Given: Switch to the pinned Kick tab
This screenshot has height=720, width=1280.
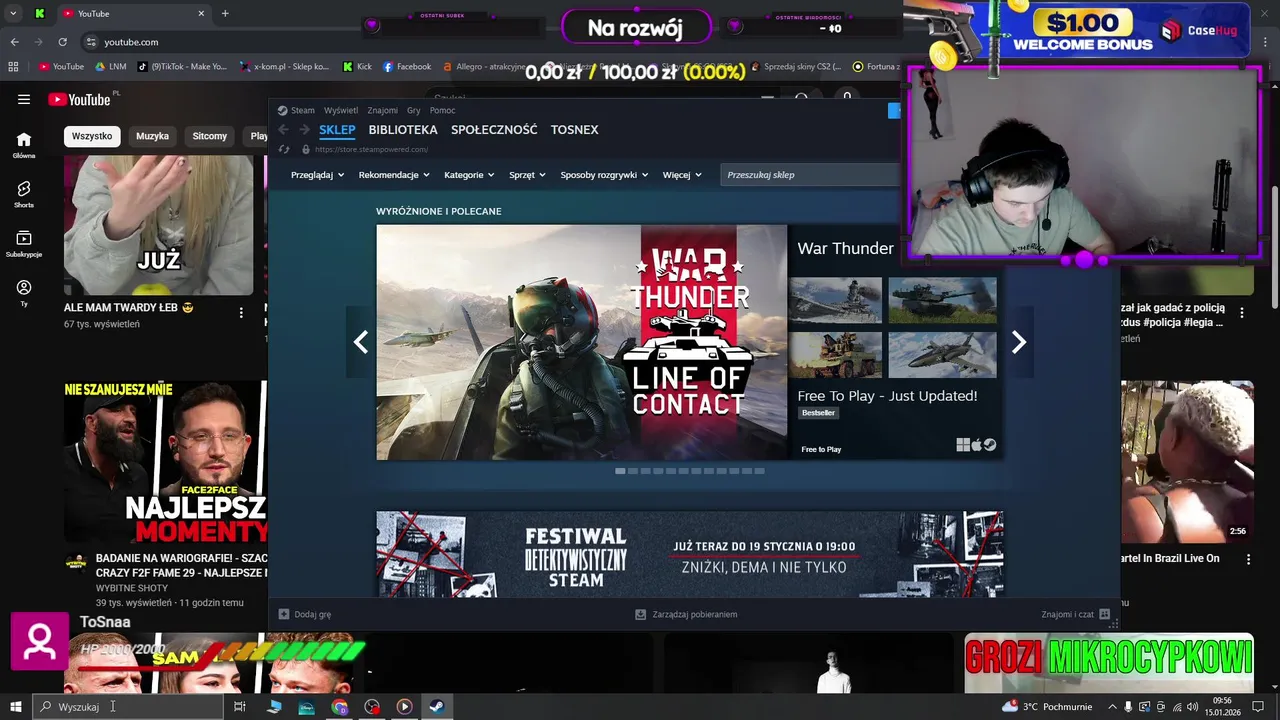Looking at the screenshot, I should click(x=39, y=13).
